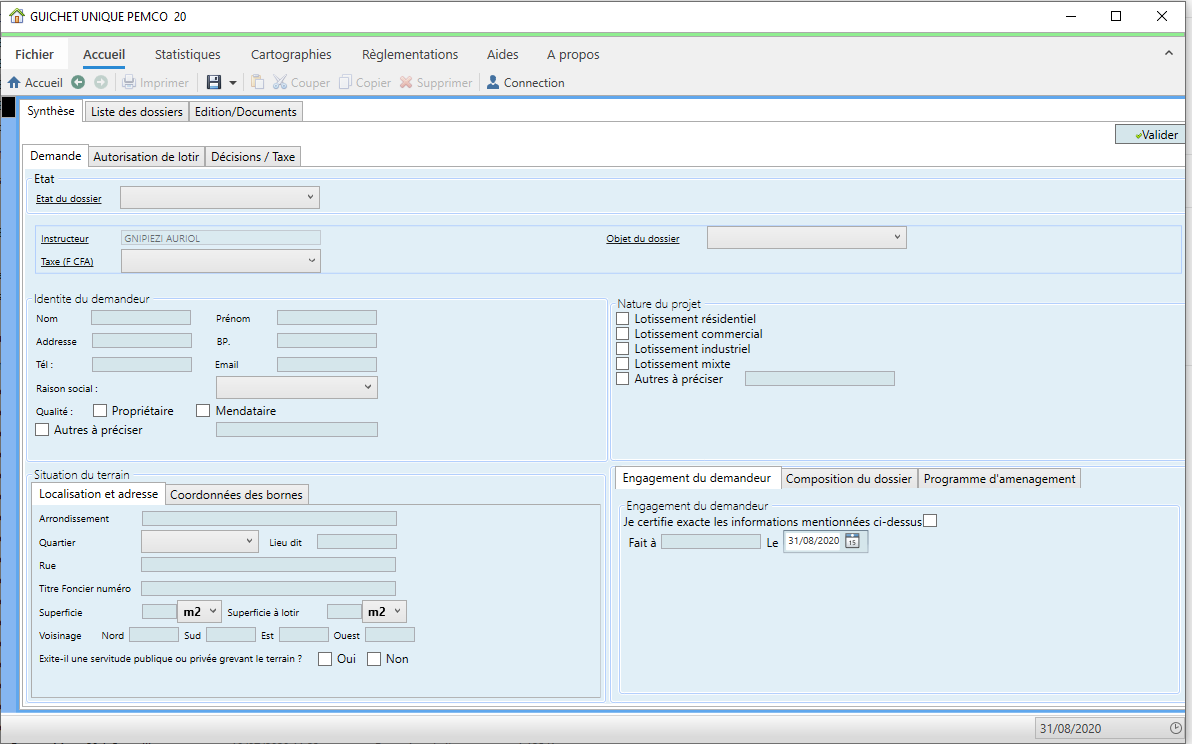Open the Statistiques ribbon tab
Screen dimensions: 1192x744
click(188, 54)
